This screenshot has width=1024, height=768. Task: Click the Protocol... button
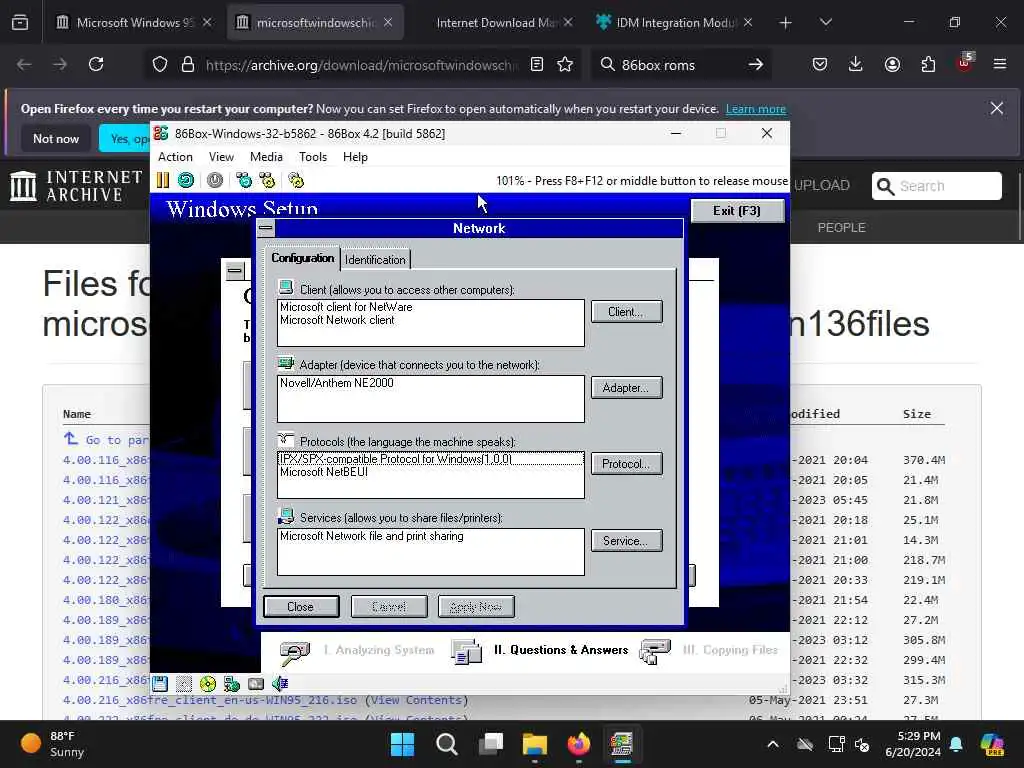(x=626, y=464)
